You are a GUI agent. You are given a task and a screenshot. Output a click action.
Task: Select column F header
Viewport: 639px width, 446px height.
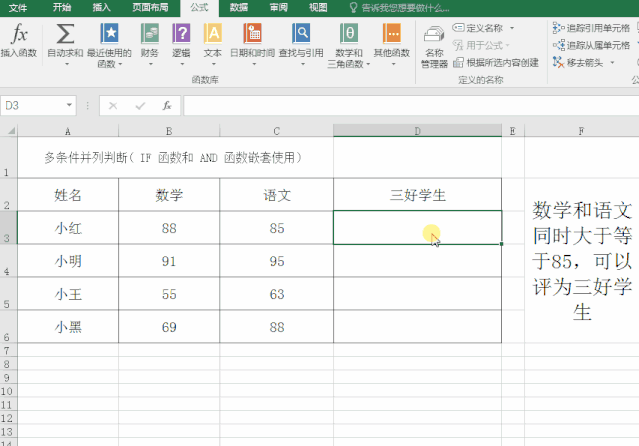coord(581,131)
